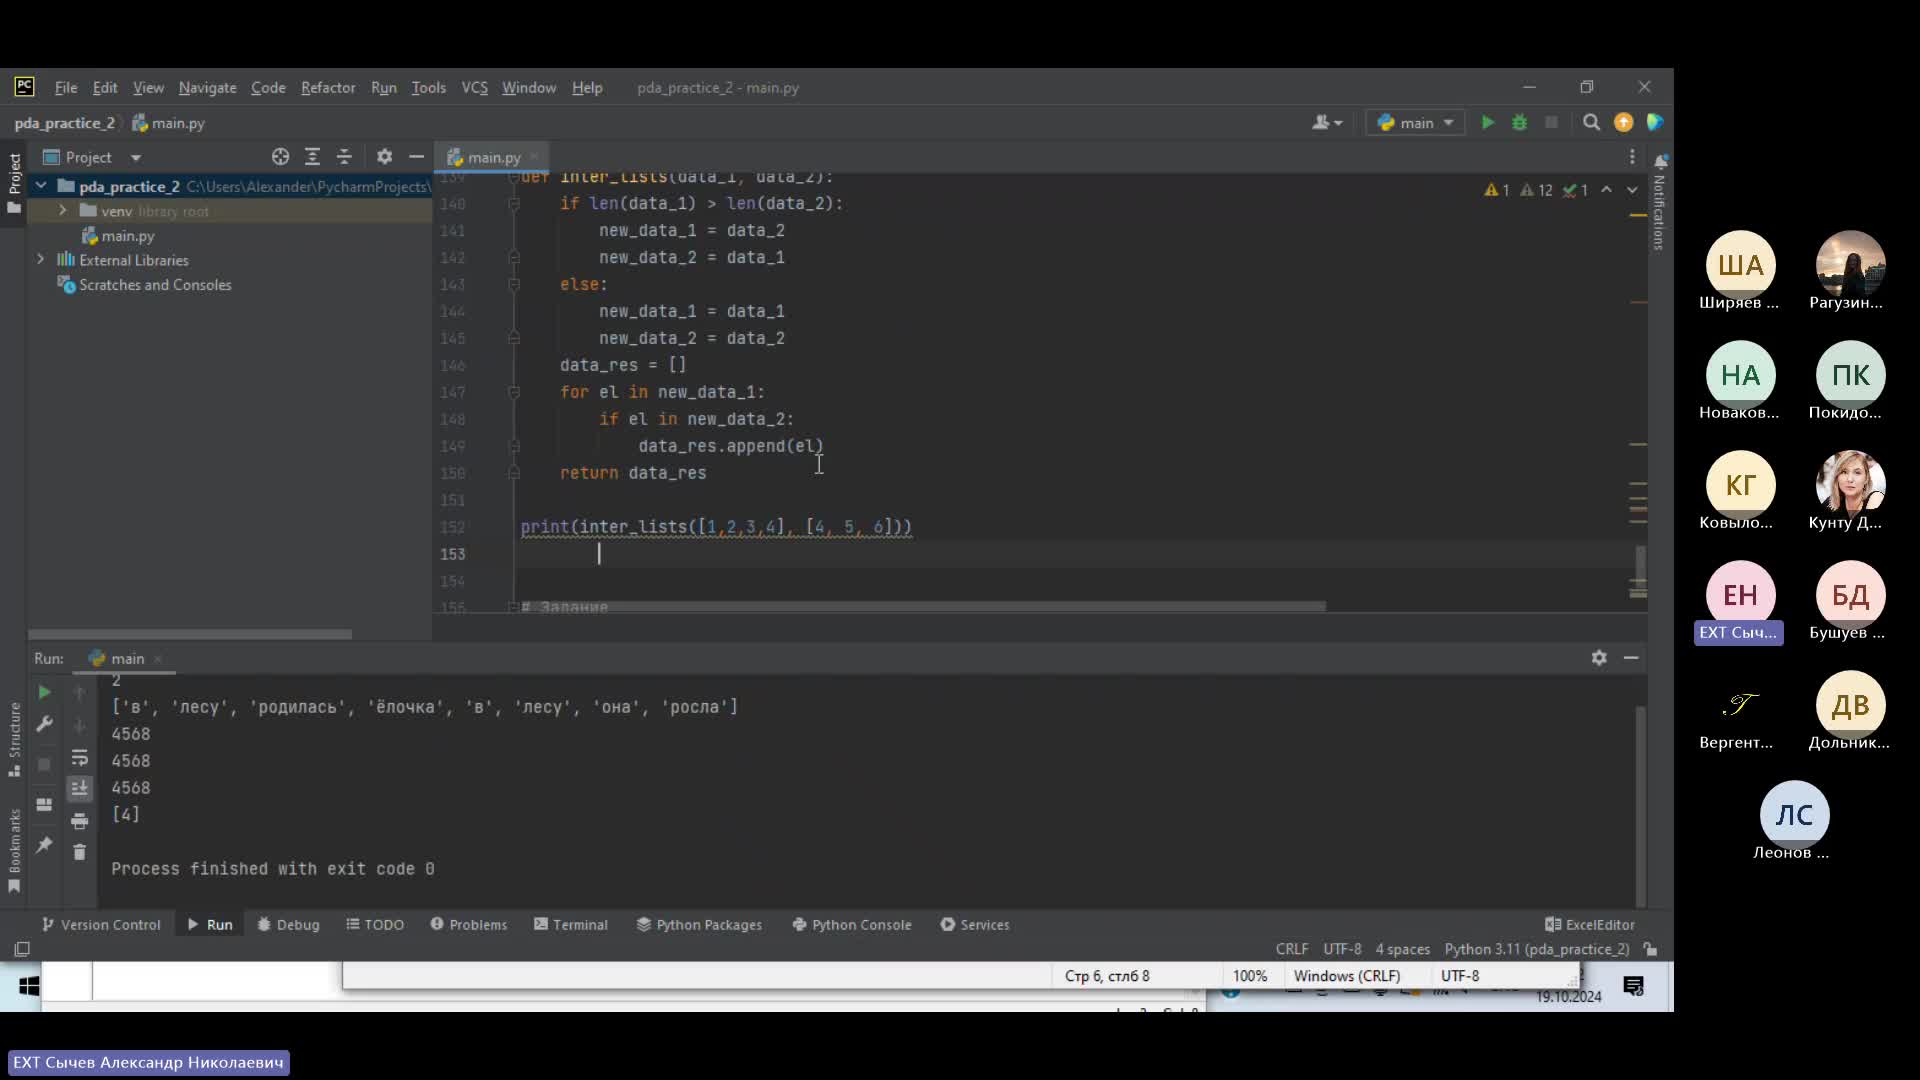Select Scratches and Consoles node

coord(155,285)
